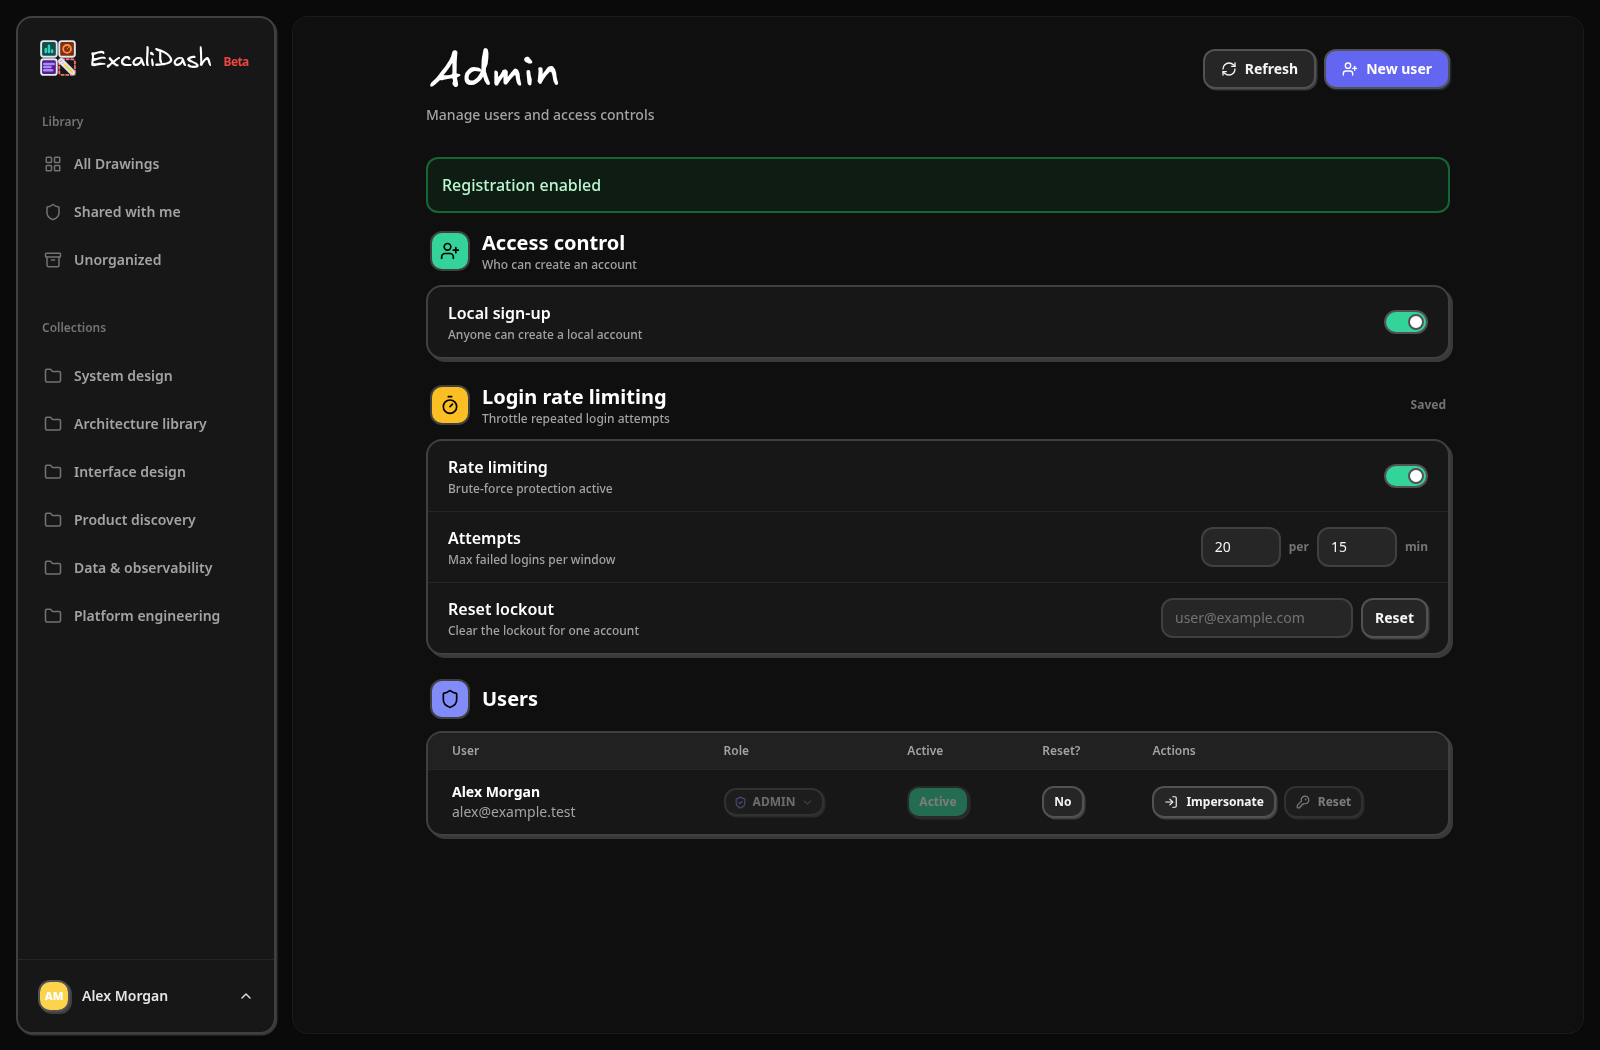
Task: Create a New user
Action: 1387,69
